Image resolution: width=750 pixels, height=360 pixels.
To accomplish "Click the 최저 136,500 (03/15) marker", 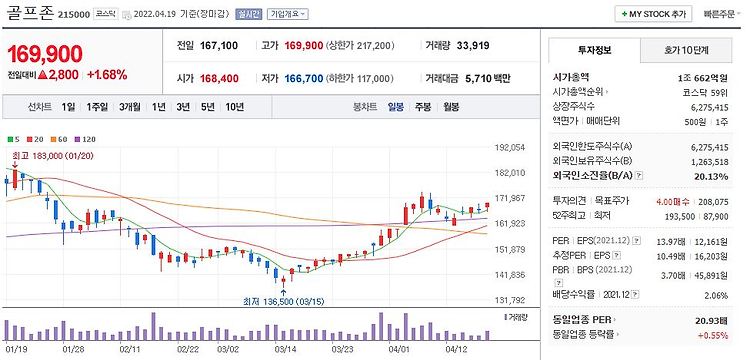I will pyautogui.click(x=284, y=302).
